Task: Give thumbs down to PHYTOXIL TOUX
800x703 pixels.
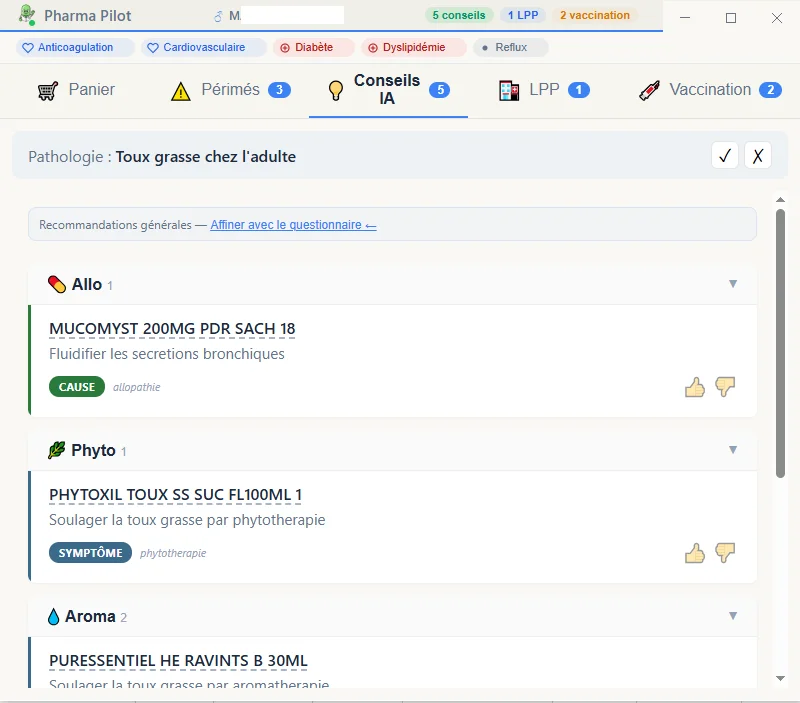Action: point(724,553)
